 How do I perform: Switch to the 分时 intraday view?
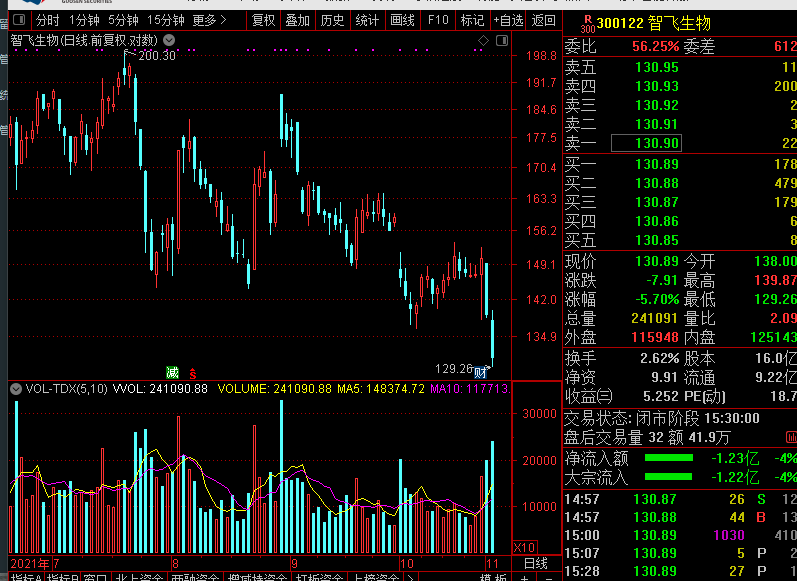point(47,20)
